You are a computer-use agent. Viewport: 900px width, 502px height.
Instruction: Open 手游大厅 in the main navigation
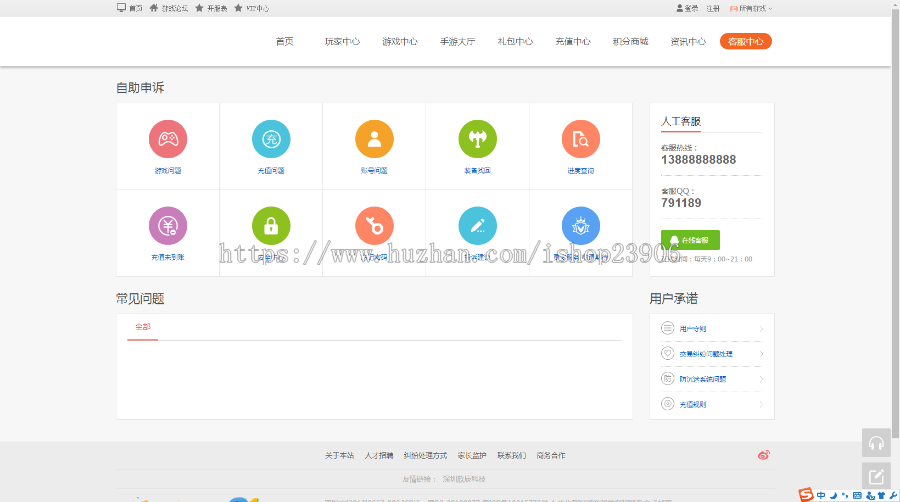[x=457, y=41]
